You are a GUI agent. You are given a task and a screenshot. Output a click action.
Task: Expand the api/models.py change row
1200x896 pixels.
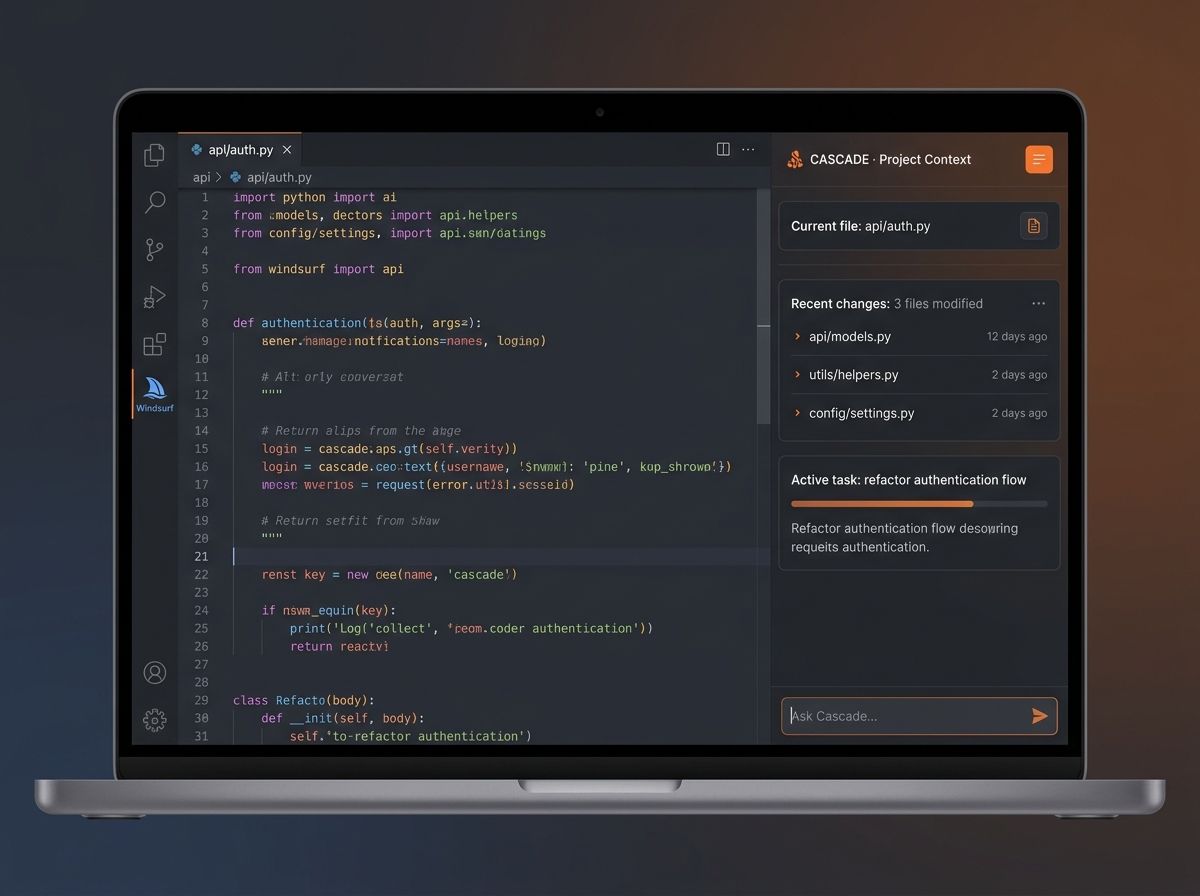[x=797, y=337]
